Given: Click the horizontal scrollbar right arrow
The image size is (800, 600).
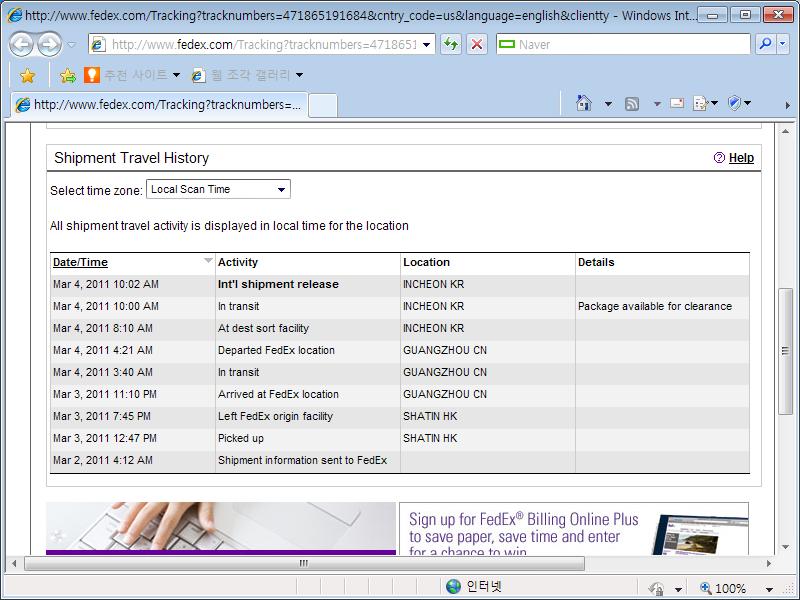Looking at the screenshot, I should 768,564.
